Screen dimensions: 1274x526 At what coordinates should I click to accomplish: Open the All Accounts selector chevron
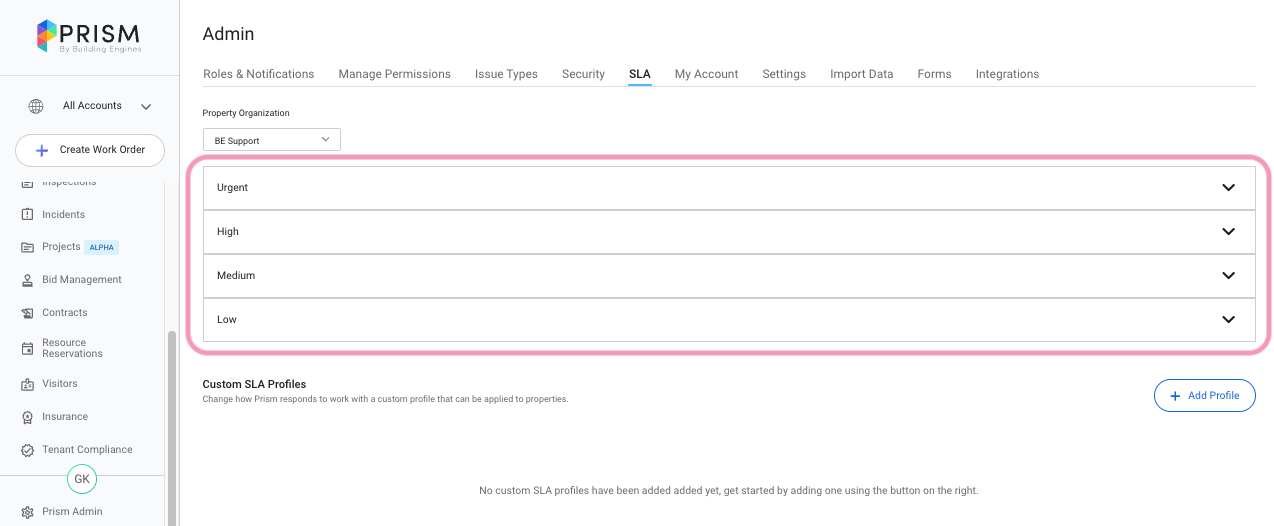pos(146,107)
